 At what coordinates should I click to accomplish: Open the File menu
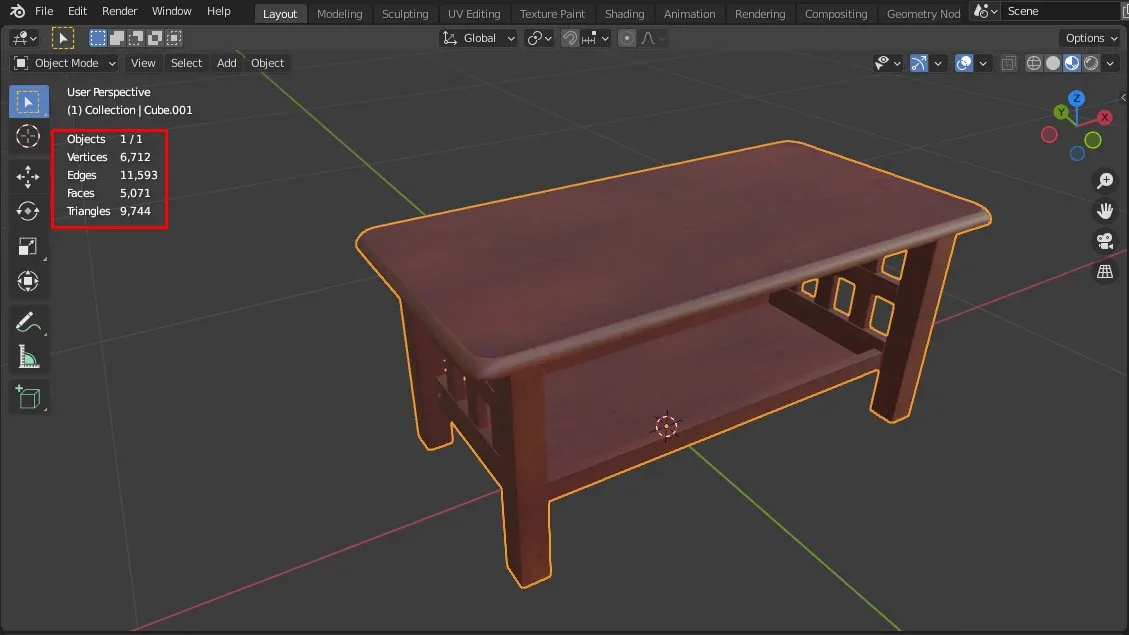(x=44, y=12)
